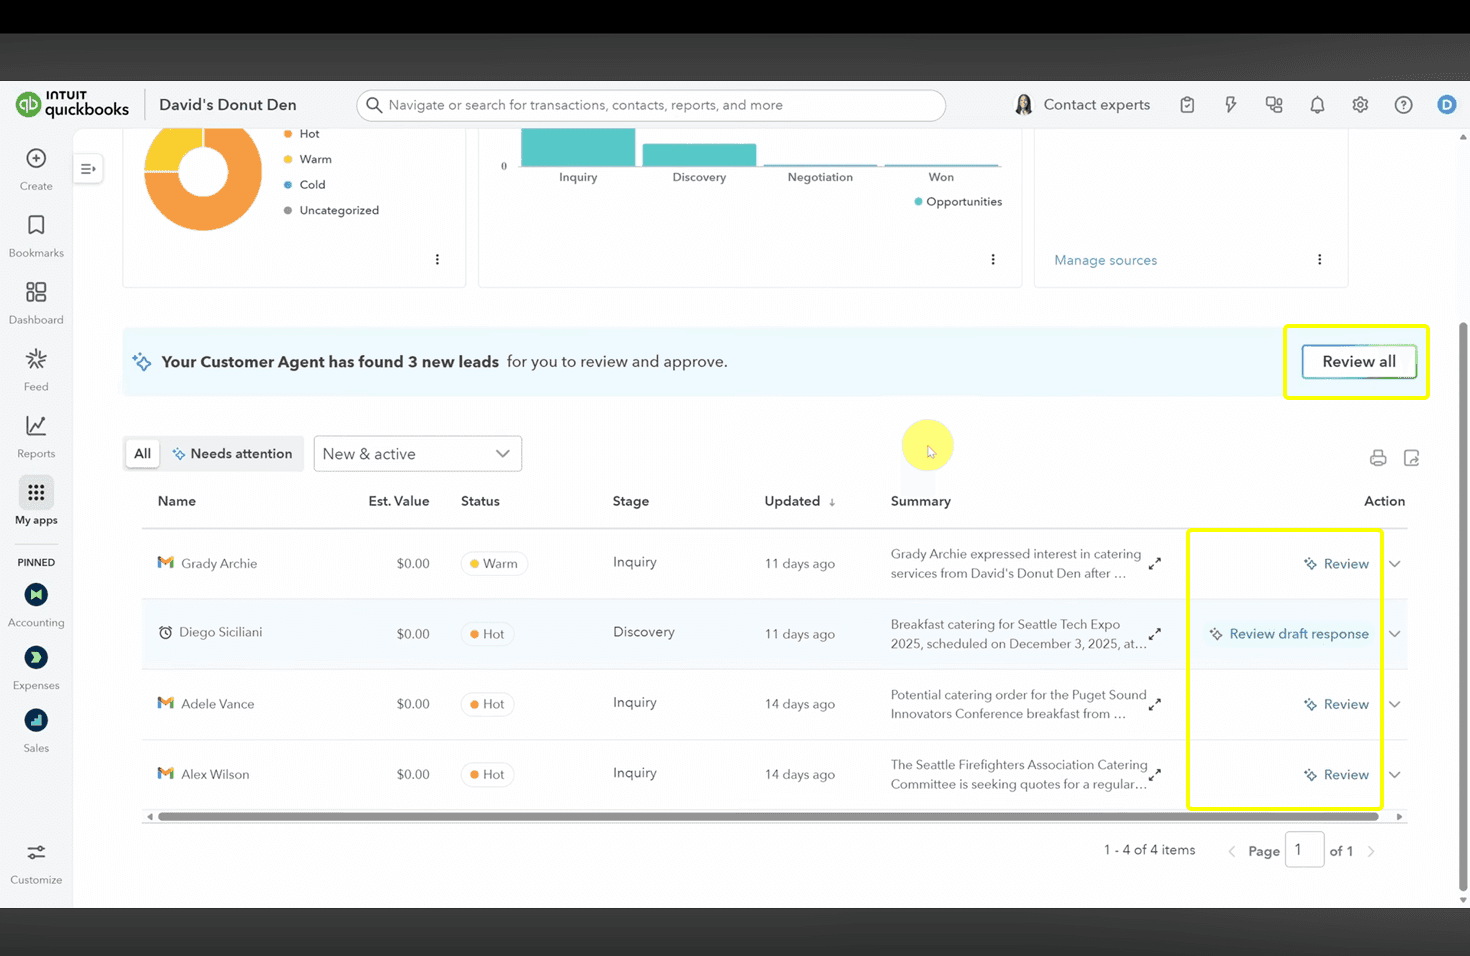Open the Manage sources link
The image size is (1470, 956).
pyautogui.click(x=1105, y=260)
